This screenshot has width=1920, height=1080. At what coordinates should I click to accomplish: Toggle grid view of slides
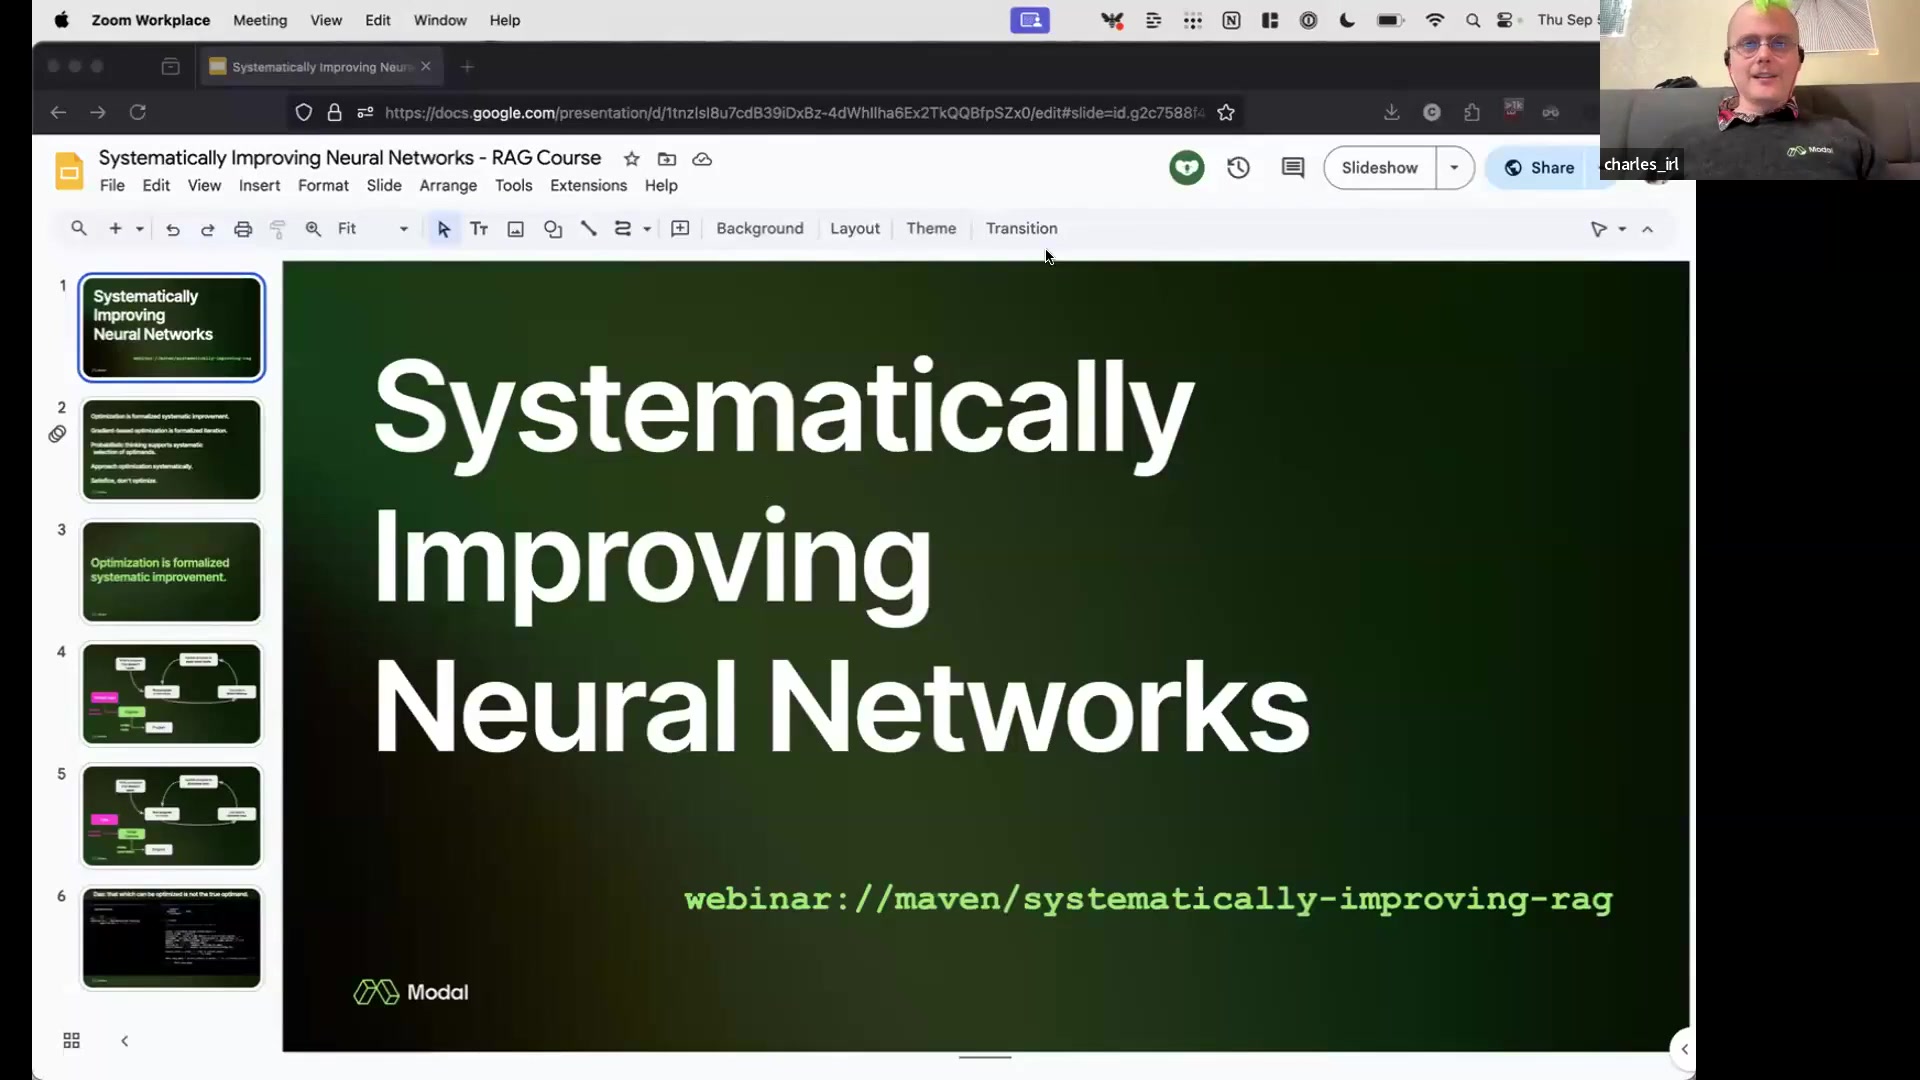pyautogui.click(x=71, y=1041)
